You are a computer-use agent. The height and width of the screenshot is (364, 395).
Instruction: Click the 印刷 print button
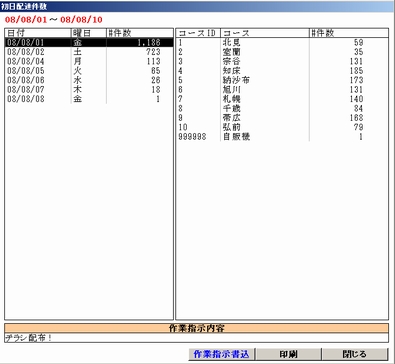pos(288,354)
